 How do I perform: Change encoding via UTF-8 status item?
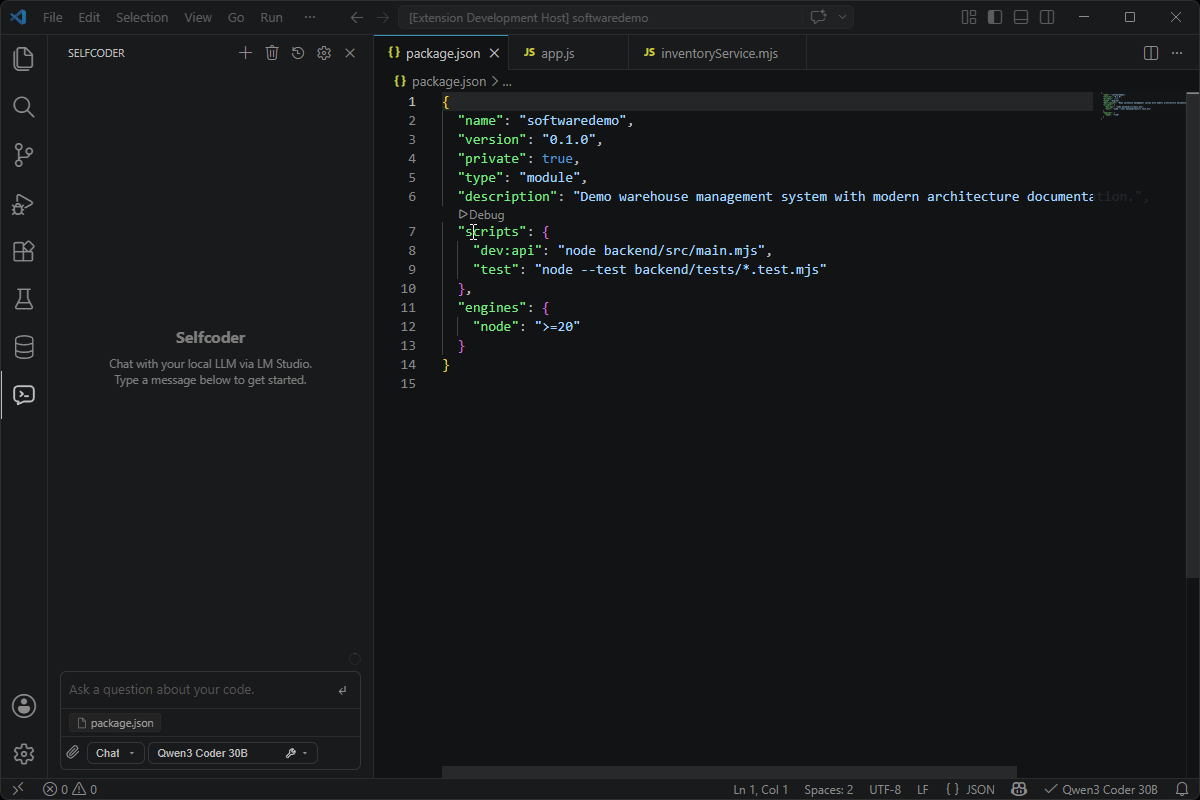point(885,789)
